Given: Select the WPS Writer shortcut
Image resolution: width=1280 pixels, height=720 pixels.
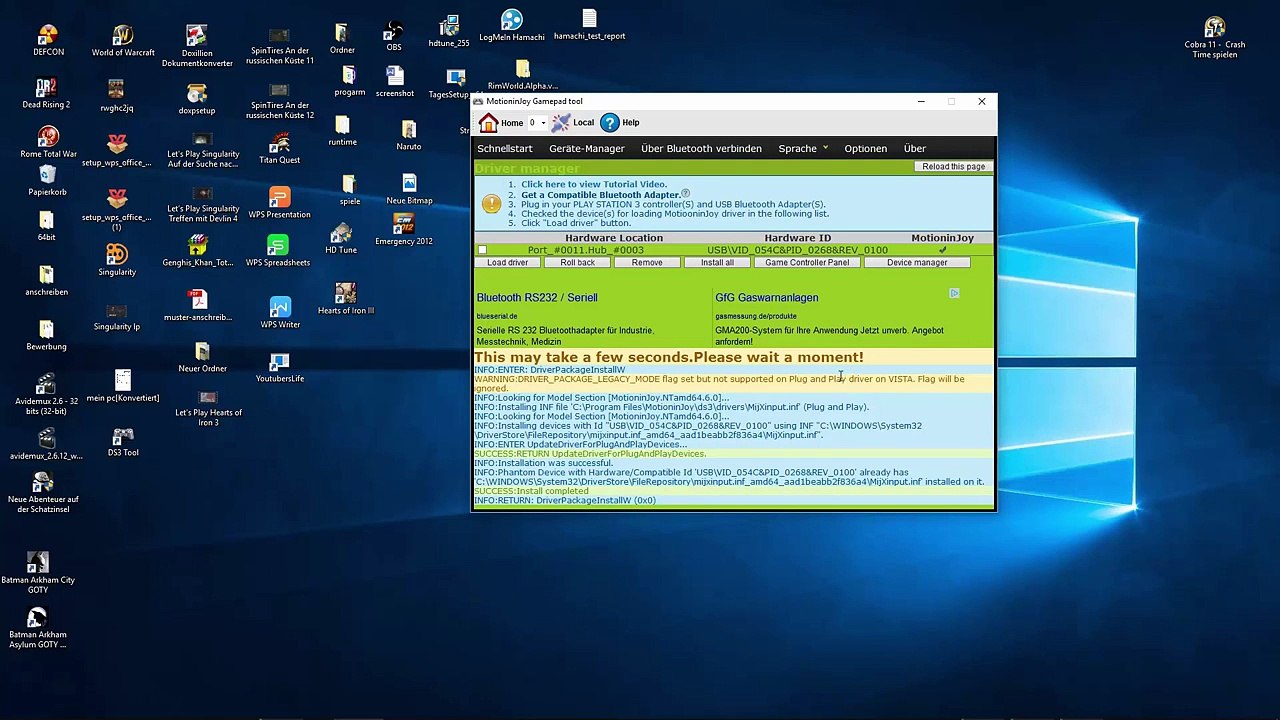Looking at the screenshot, I should coord(280,313).
